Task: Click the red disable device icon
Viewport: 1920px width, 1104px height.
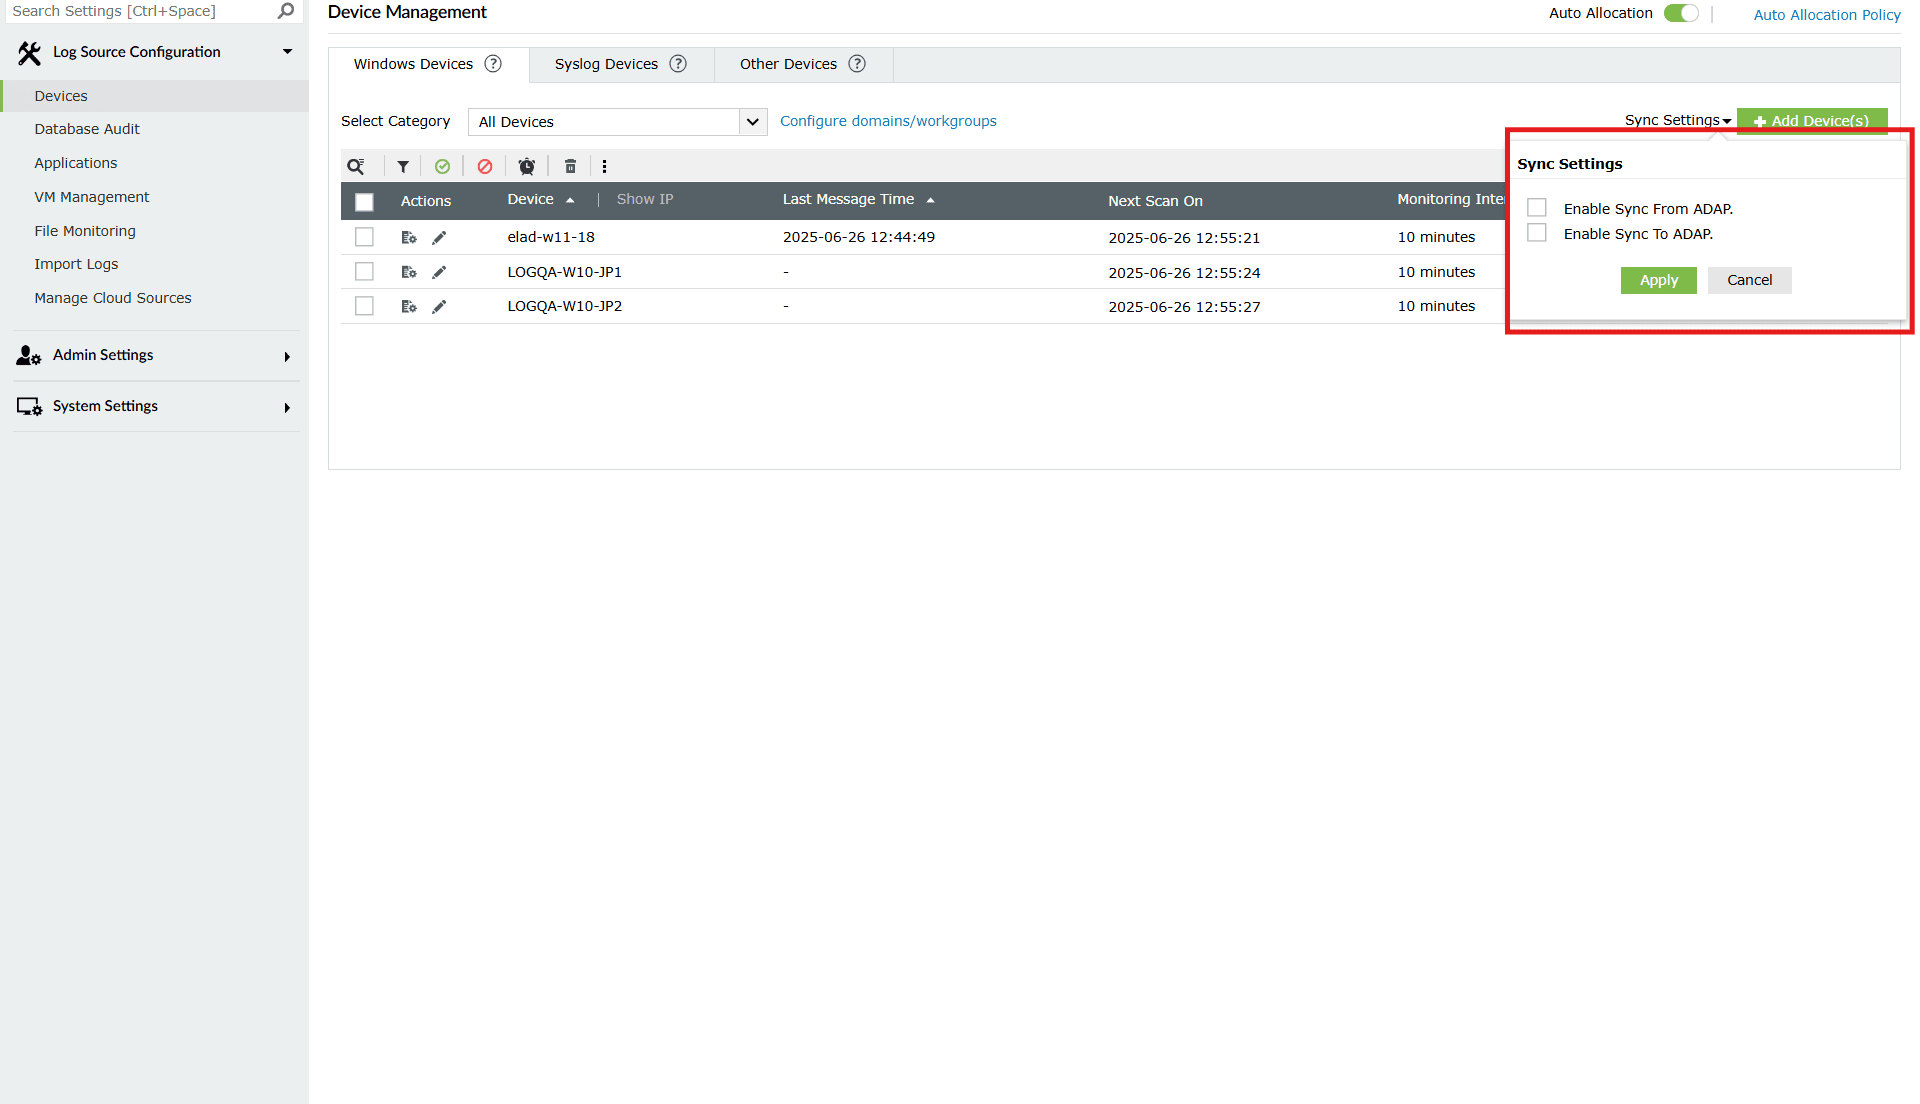Action: (485, 166)
